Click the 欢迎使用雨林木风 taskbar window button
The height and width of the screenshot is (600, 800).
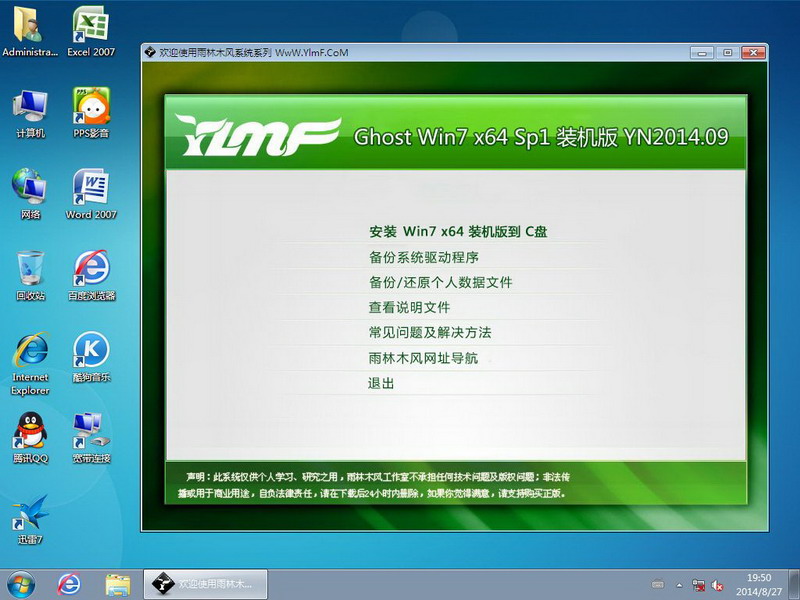[x=205, y=584]
